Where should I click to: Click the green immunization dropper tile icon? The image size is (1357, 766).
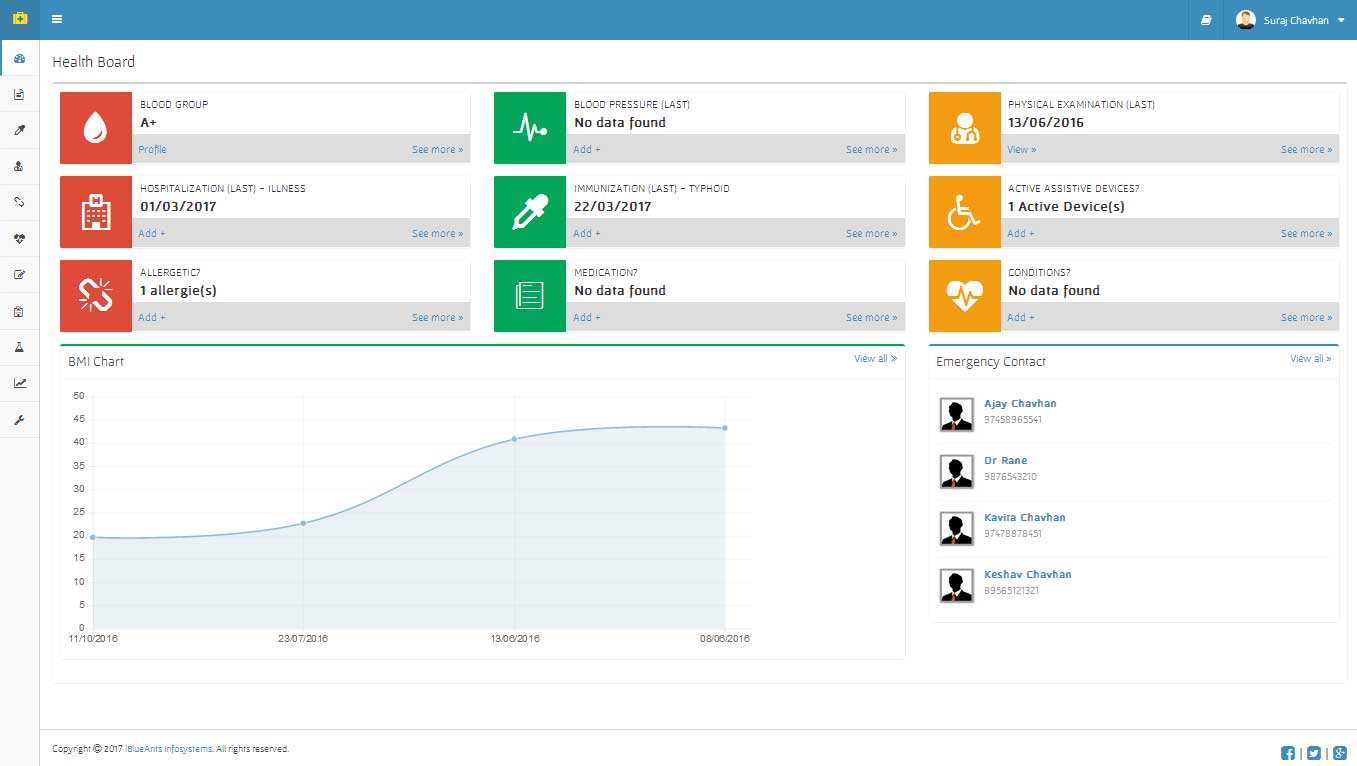point(530,212)
